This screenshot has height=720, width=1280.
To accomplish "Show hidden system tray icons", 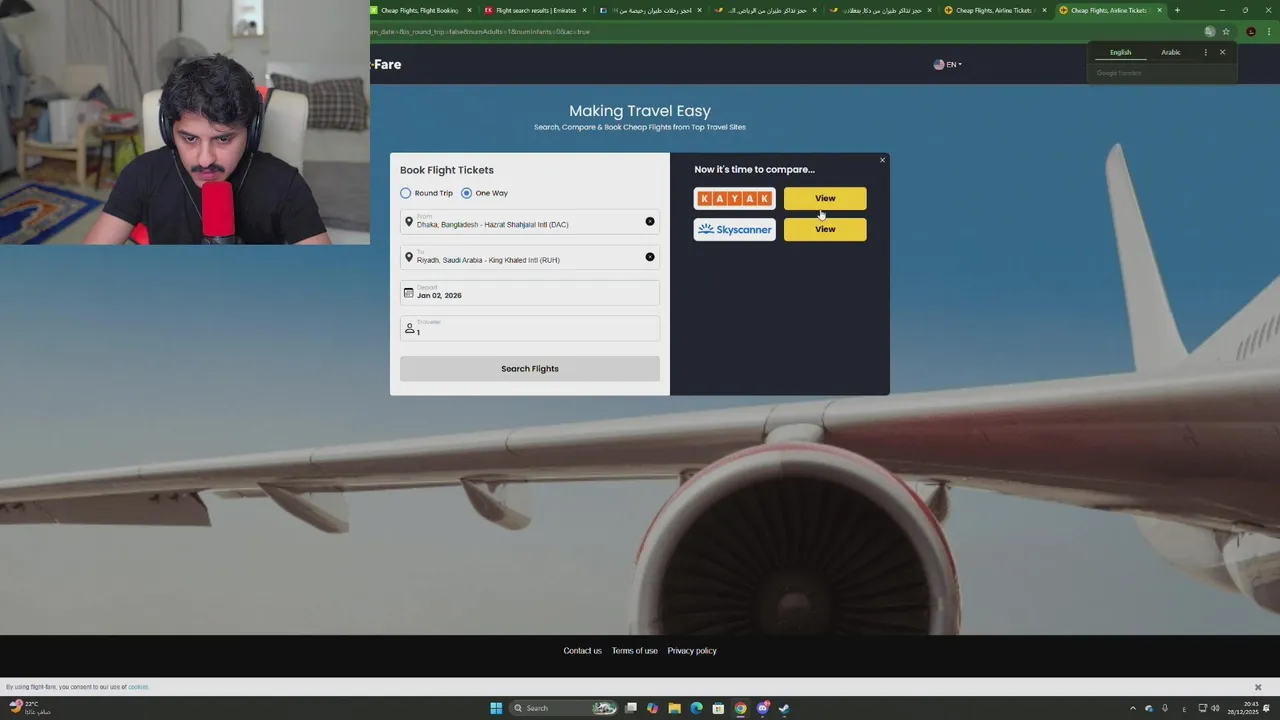I will point(1132,708).
